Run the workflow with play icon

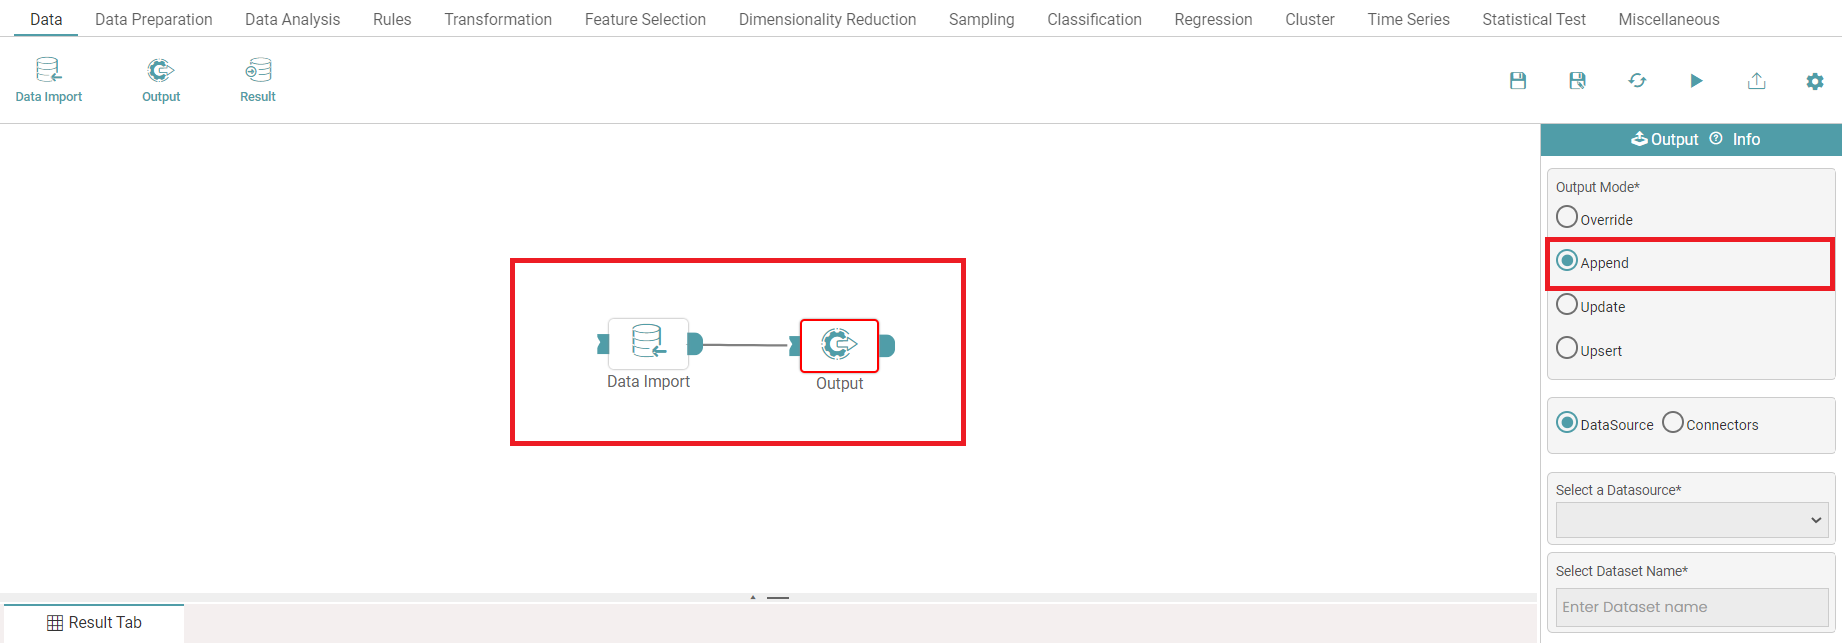click(1696, 81)
